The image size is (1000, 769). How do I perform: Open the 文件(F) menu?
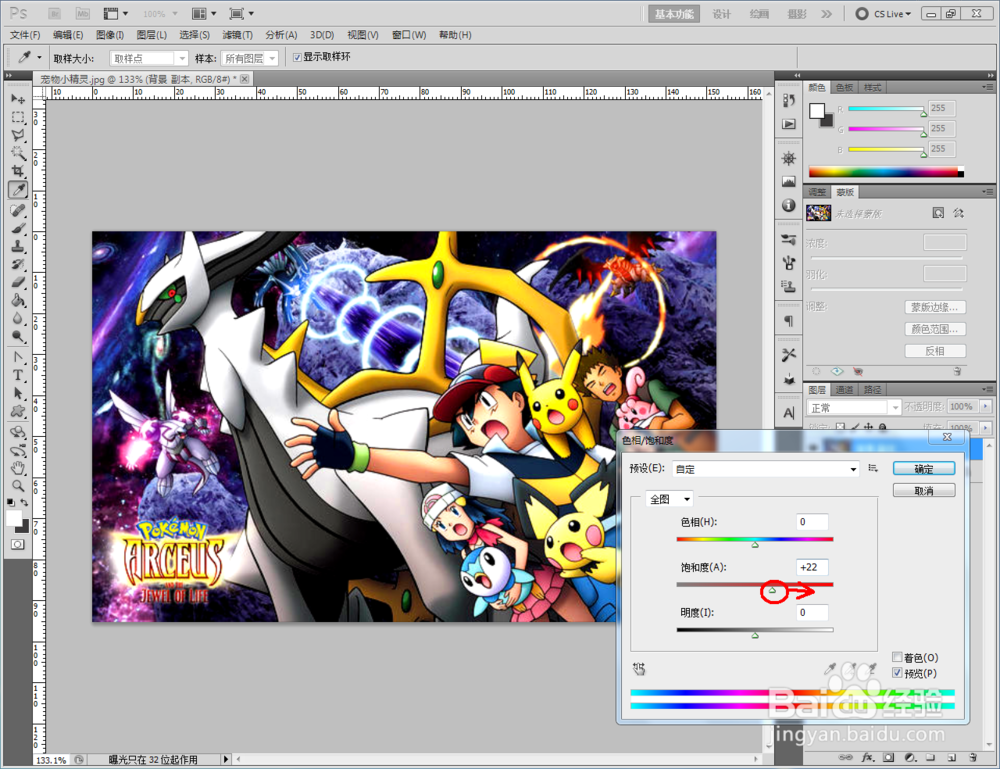pyautogui.click(x=25, y=34)
